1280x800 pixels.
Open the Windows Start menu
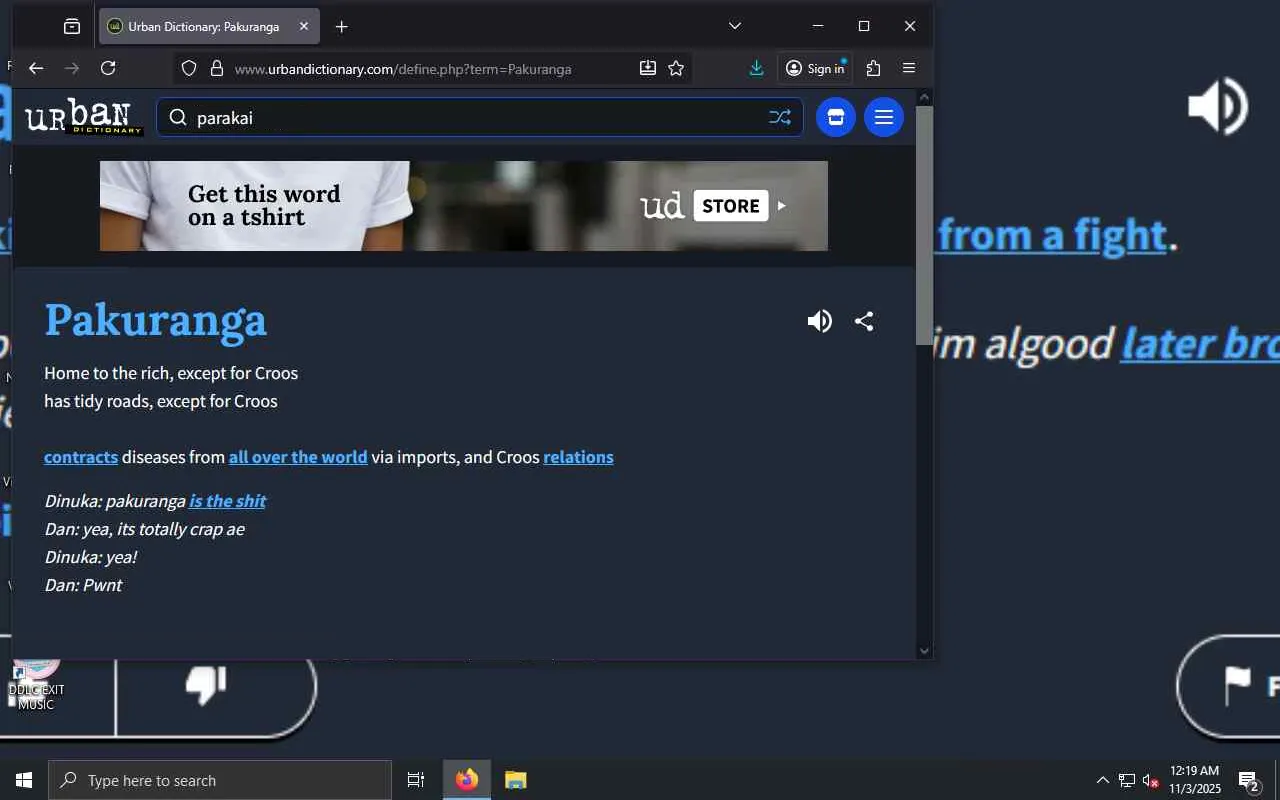tap(24, 780)
